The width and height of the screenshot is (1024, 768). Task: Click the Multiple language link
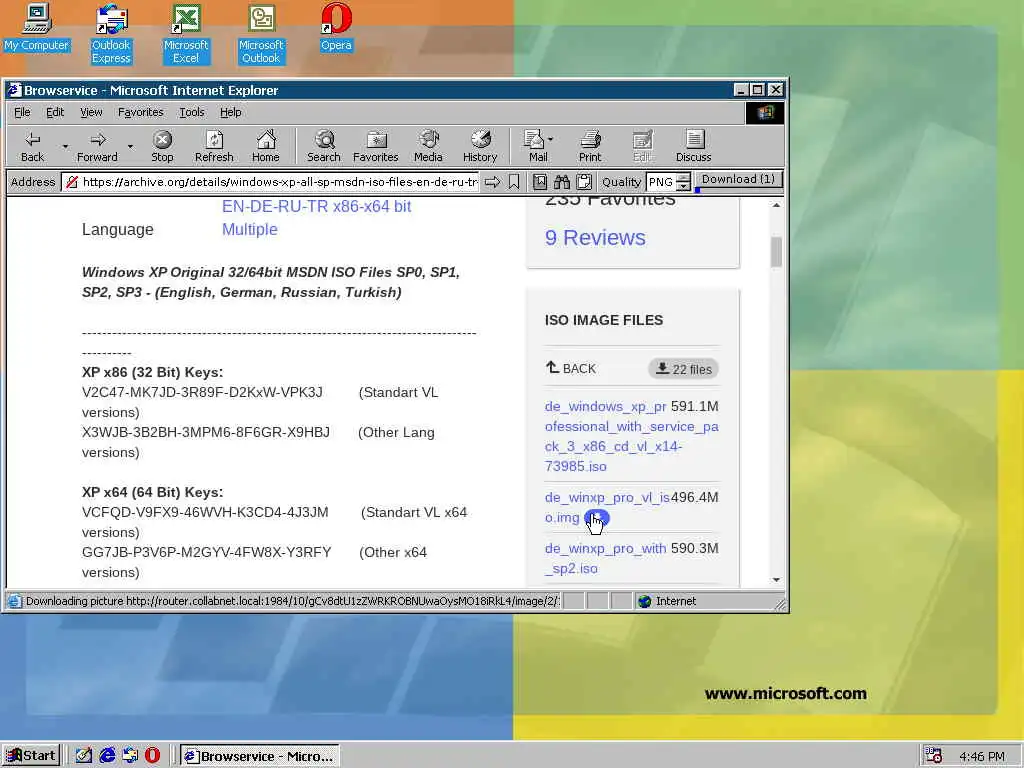pos(249,229)
